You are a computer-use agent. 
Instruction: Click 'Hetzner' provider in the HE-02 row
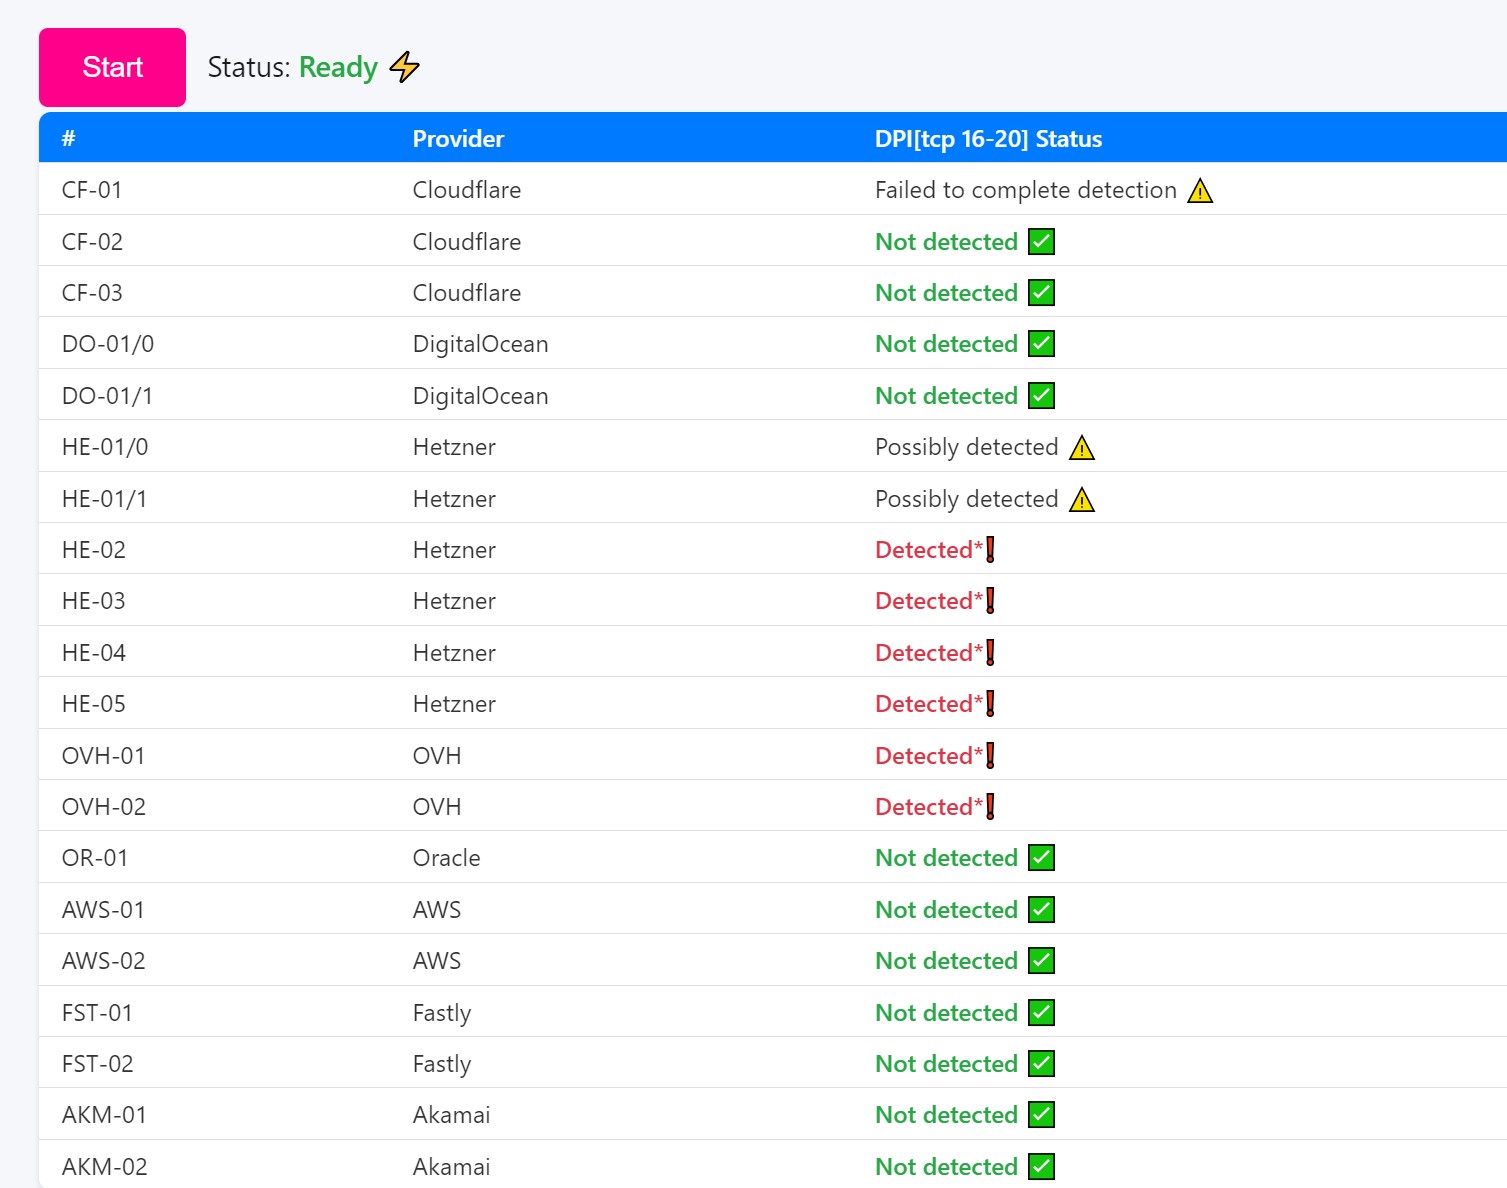(454, 550)
